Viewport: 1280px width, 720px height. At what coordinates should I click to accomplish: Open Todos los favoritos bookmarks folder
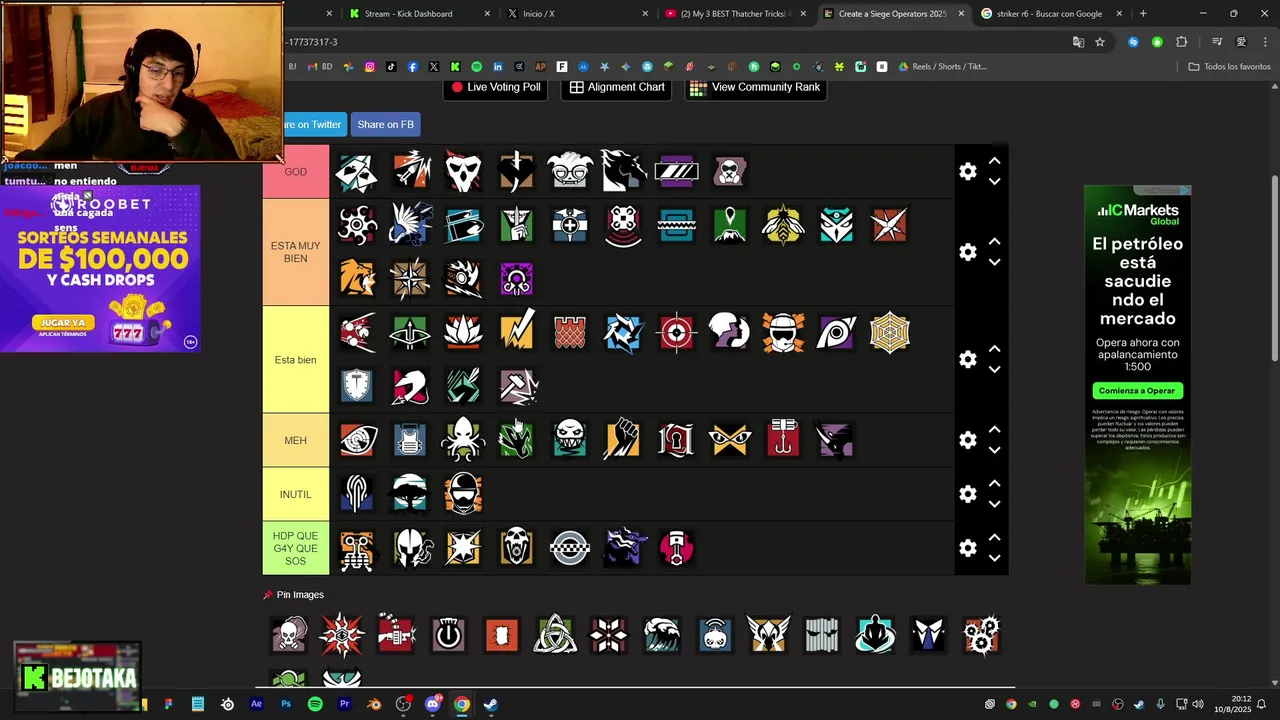[1229, 67]
